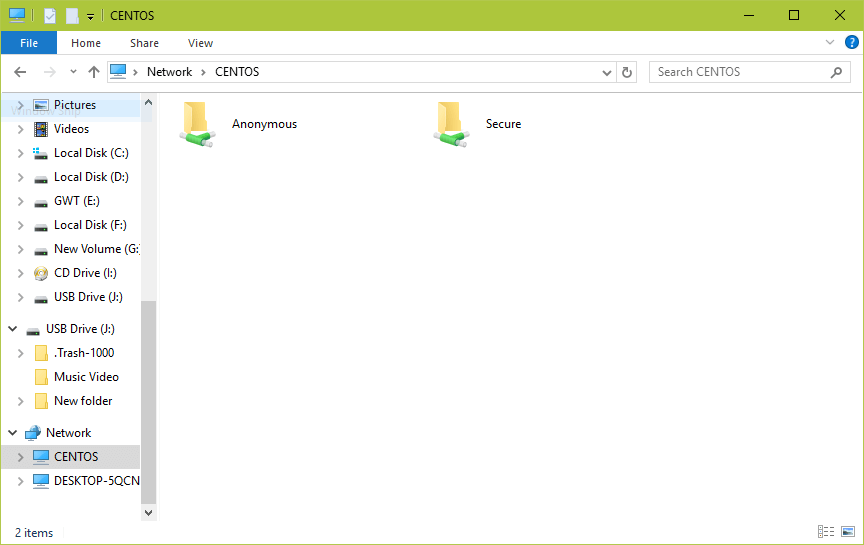Open the Secure shared folder icon
The image size is (864, 545).
(x=451, y=125)
